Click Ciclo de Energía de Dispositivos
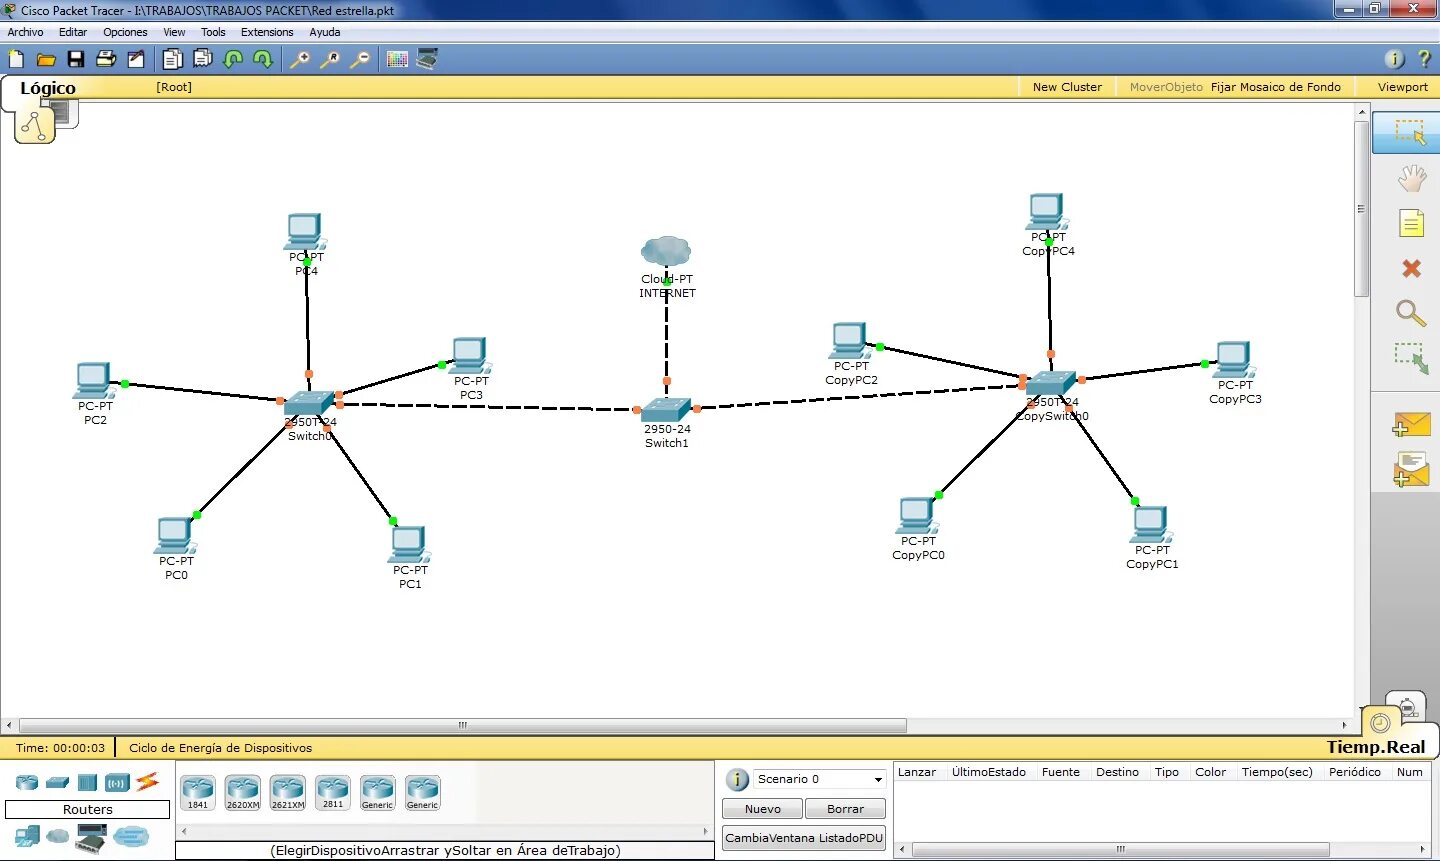Viewport: 1440px width, 861px height. [220, 748]
